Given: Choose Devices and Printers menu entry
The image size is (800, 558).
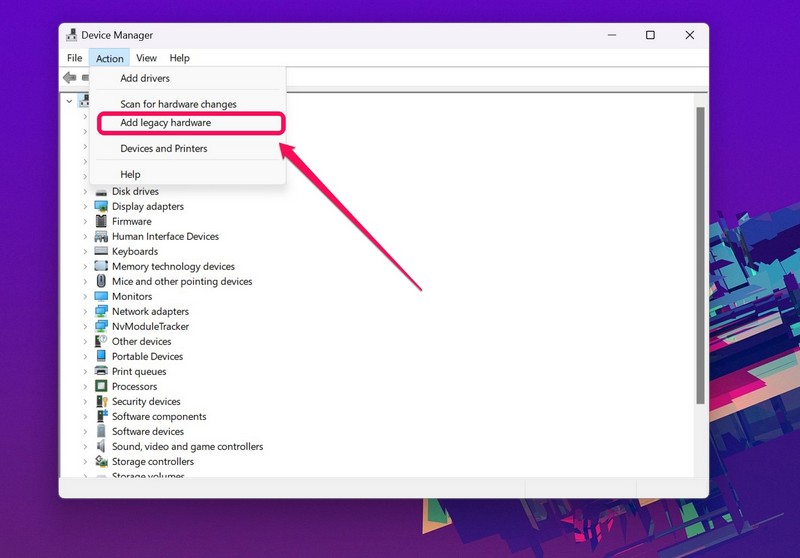Looking at the screenshot, I should [164, 149].
